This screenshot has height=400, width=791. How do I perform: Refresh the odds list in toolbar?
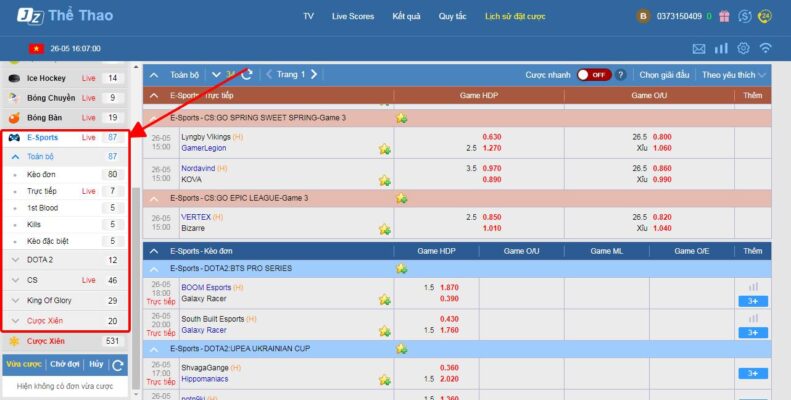tap(247, 75)
